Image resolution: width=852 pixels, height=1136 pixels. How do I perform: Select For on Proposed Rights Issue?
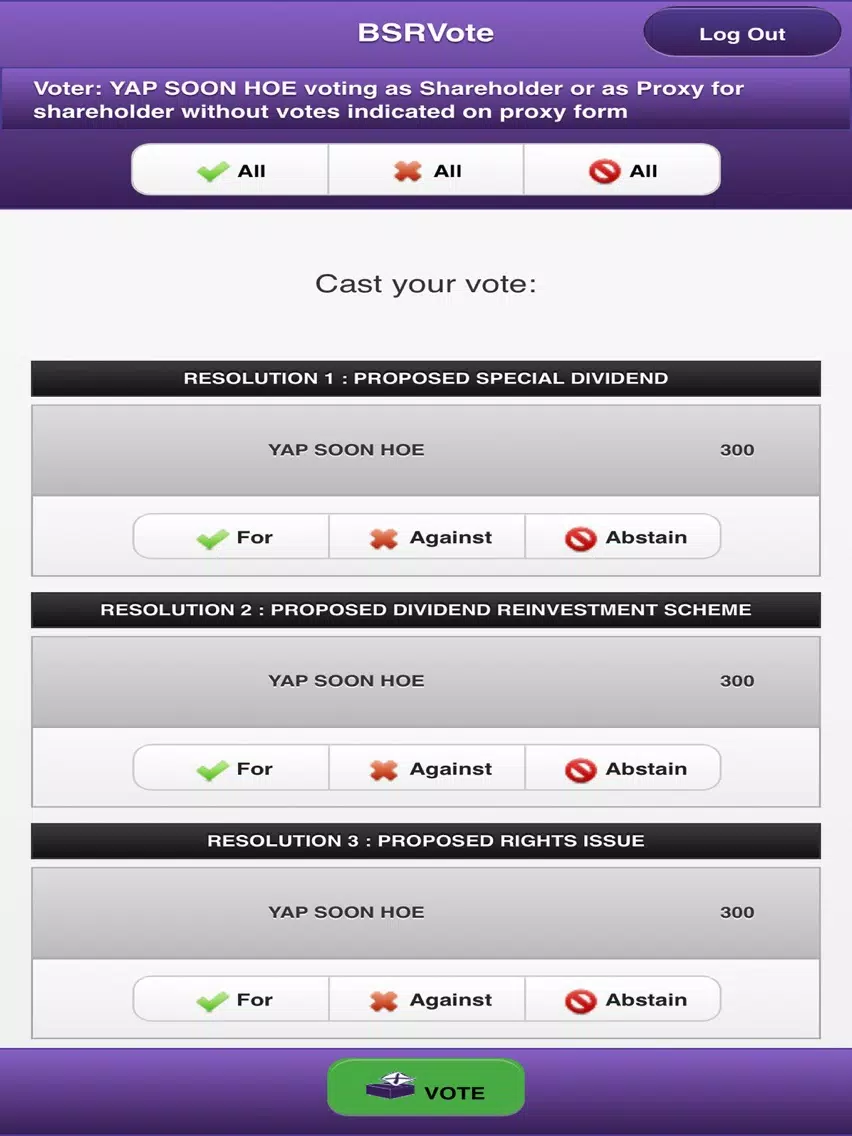(x=231, y=999)
